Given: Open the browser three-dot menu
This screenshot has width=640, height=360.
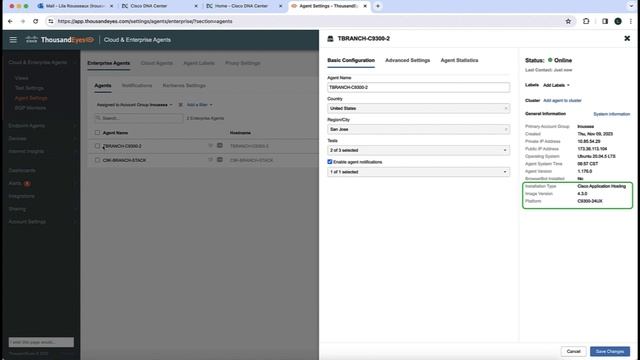Looking at the screenshot, I should tap(631, 21).
